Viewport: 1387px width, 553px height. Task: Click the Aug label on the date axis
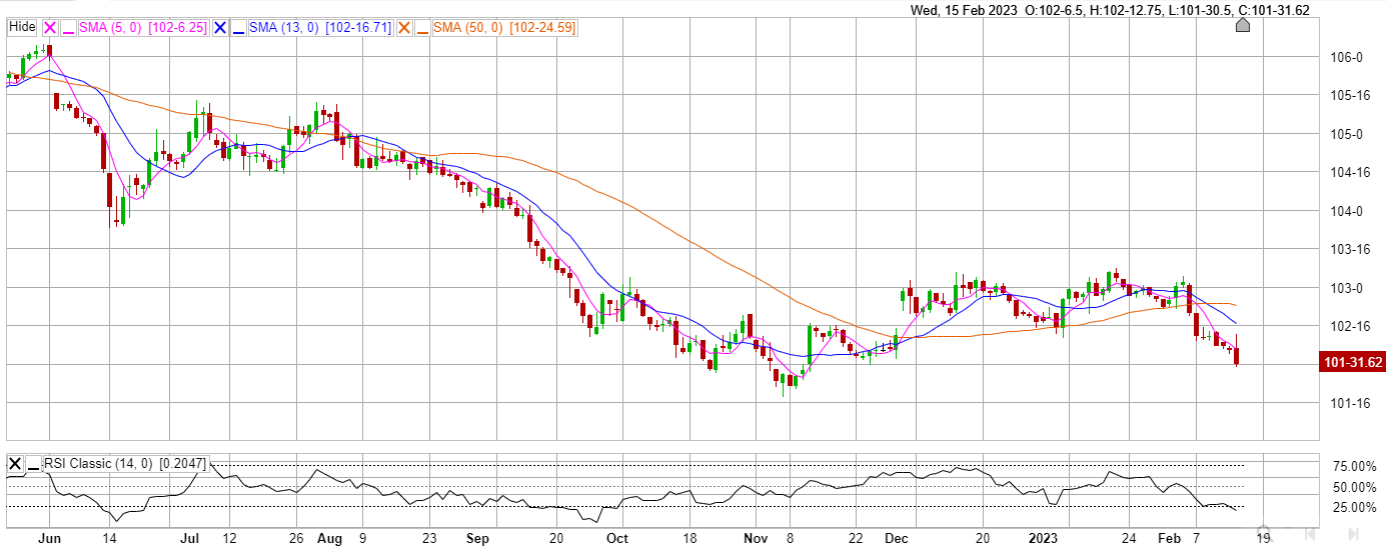(330, 538)
